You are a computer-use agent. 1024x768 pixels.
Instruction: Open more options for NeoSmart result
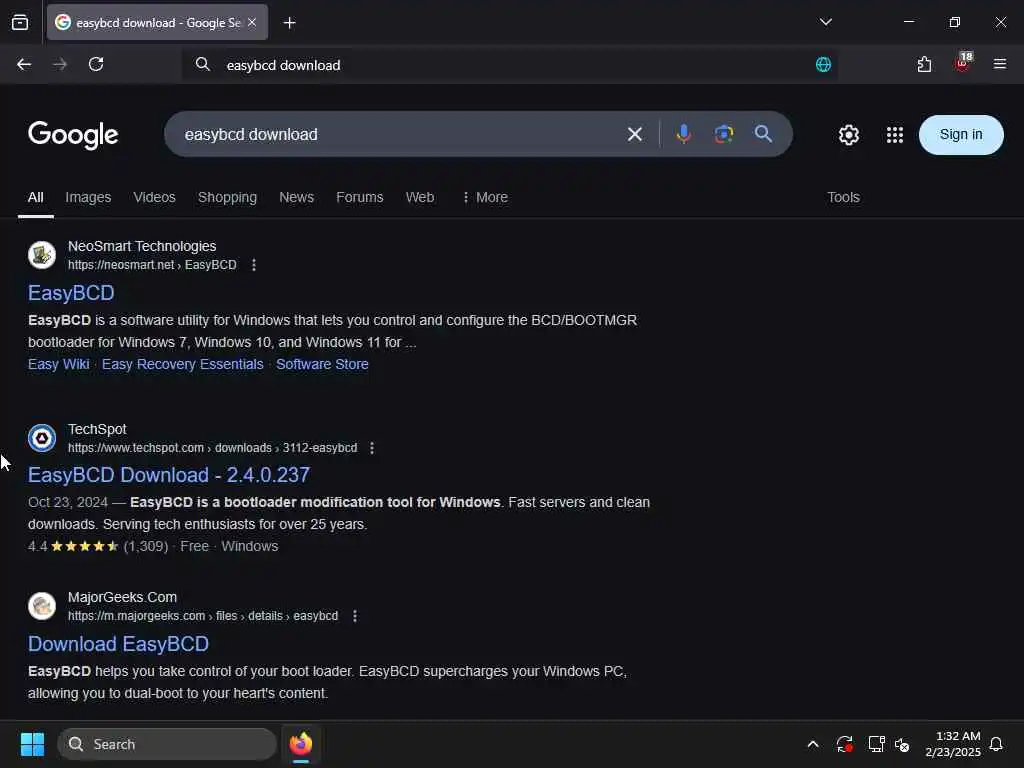pyautogui.click(x=253, y=264)
